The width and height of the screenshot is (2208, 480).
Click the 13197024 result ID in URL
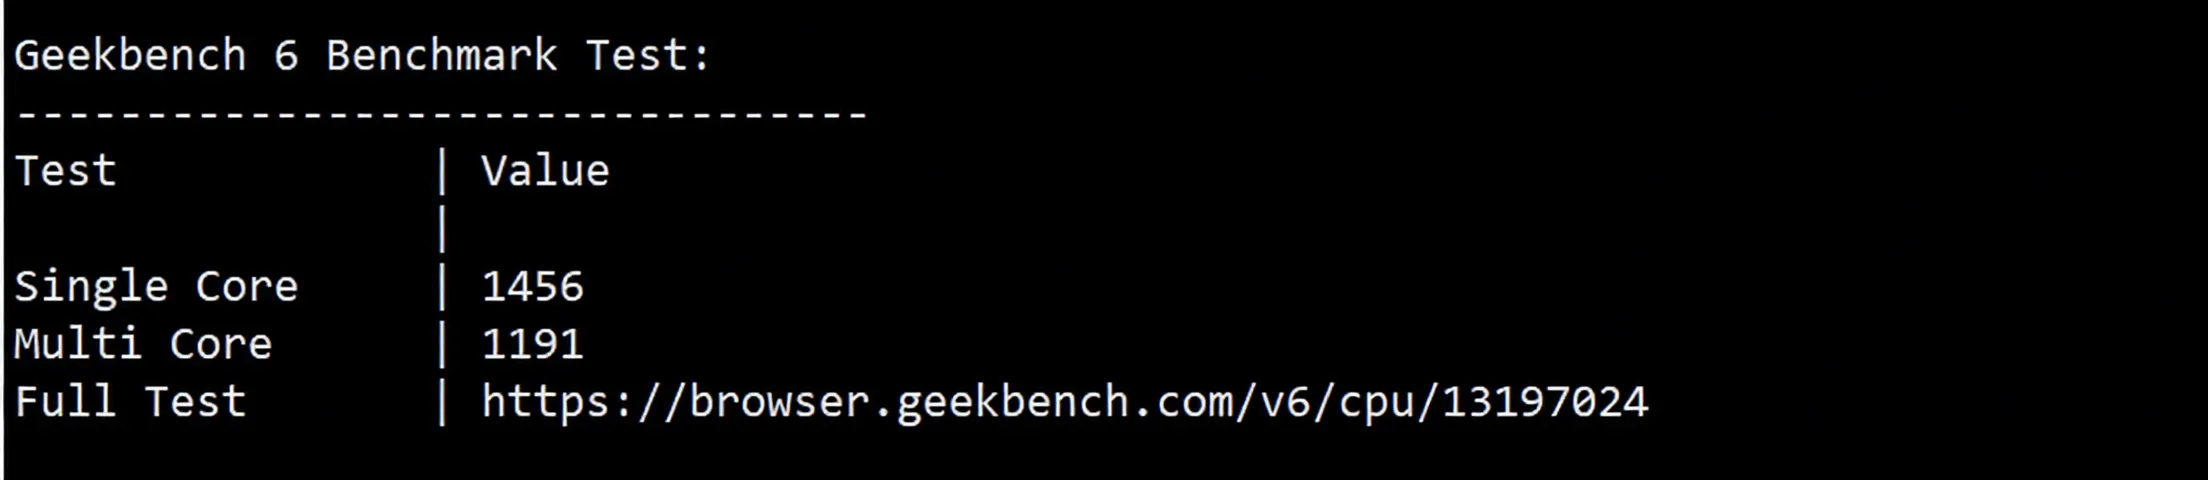tap(1544, 402)
